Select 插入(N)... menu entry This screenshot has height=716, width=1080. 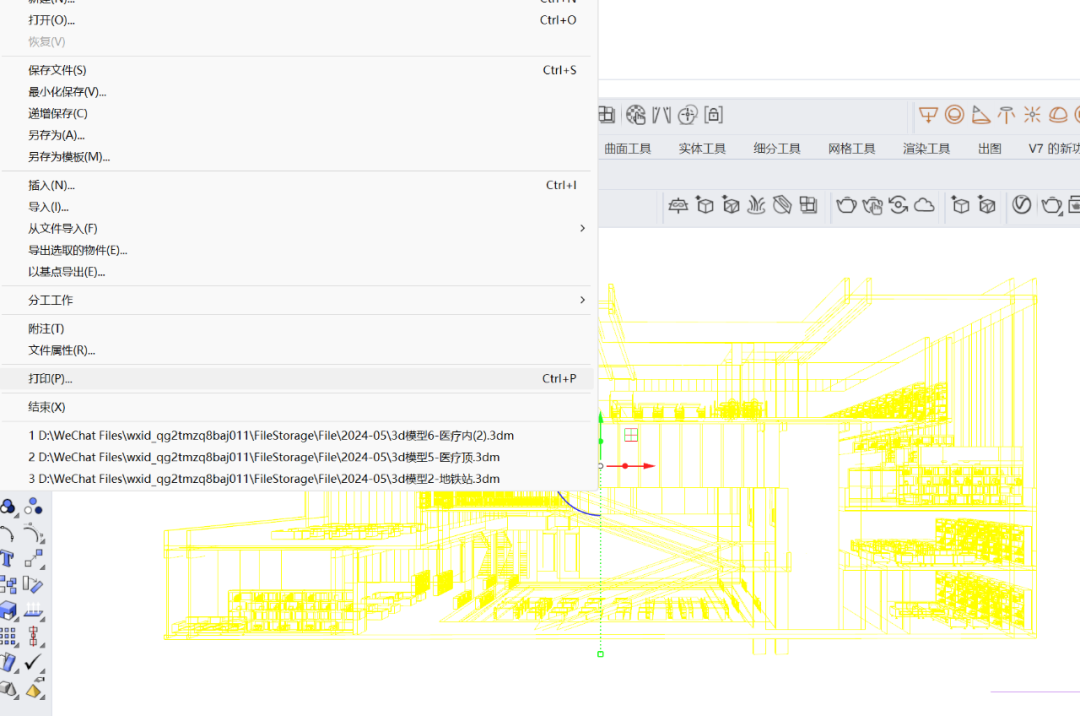point(298,185)
